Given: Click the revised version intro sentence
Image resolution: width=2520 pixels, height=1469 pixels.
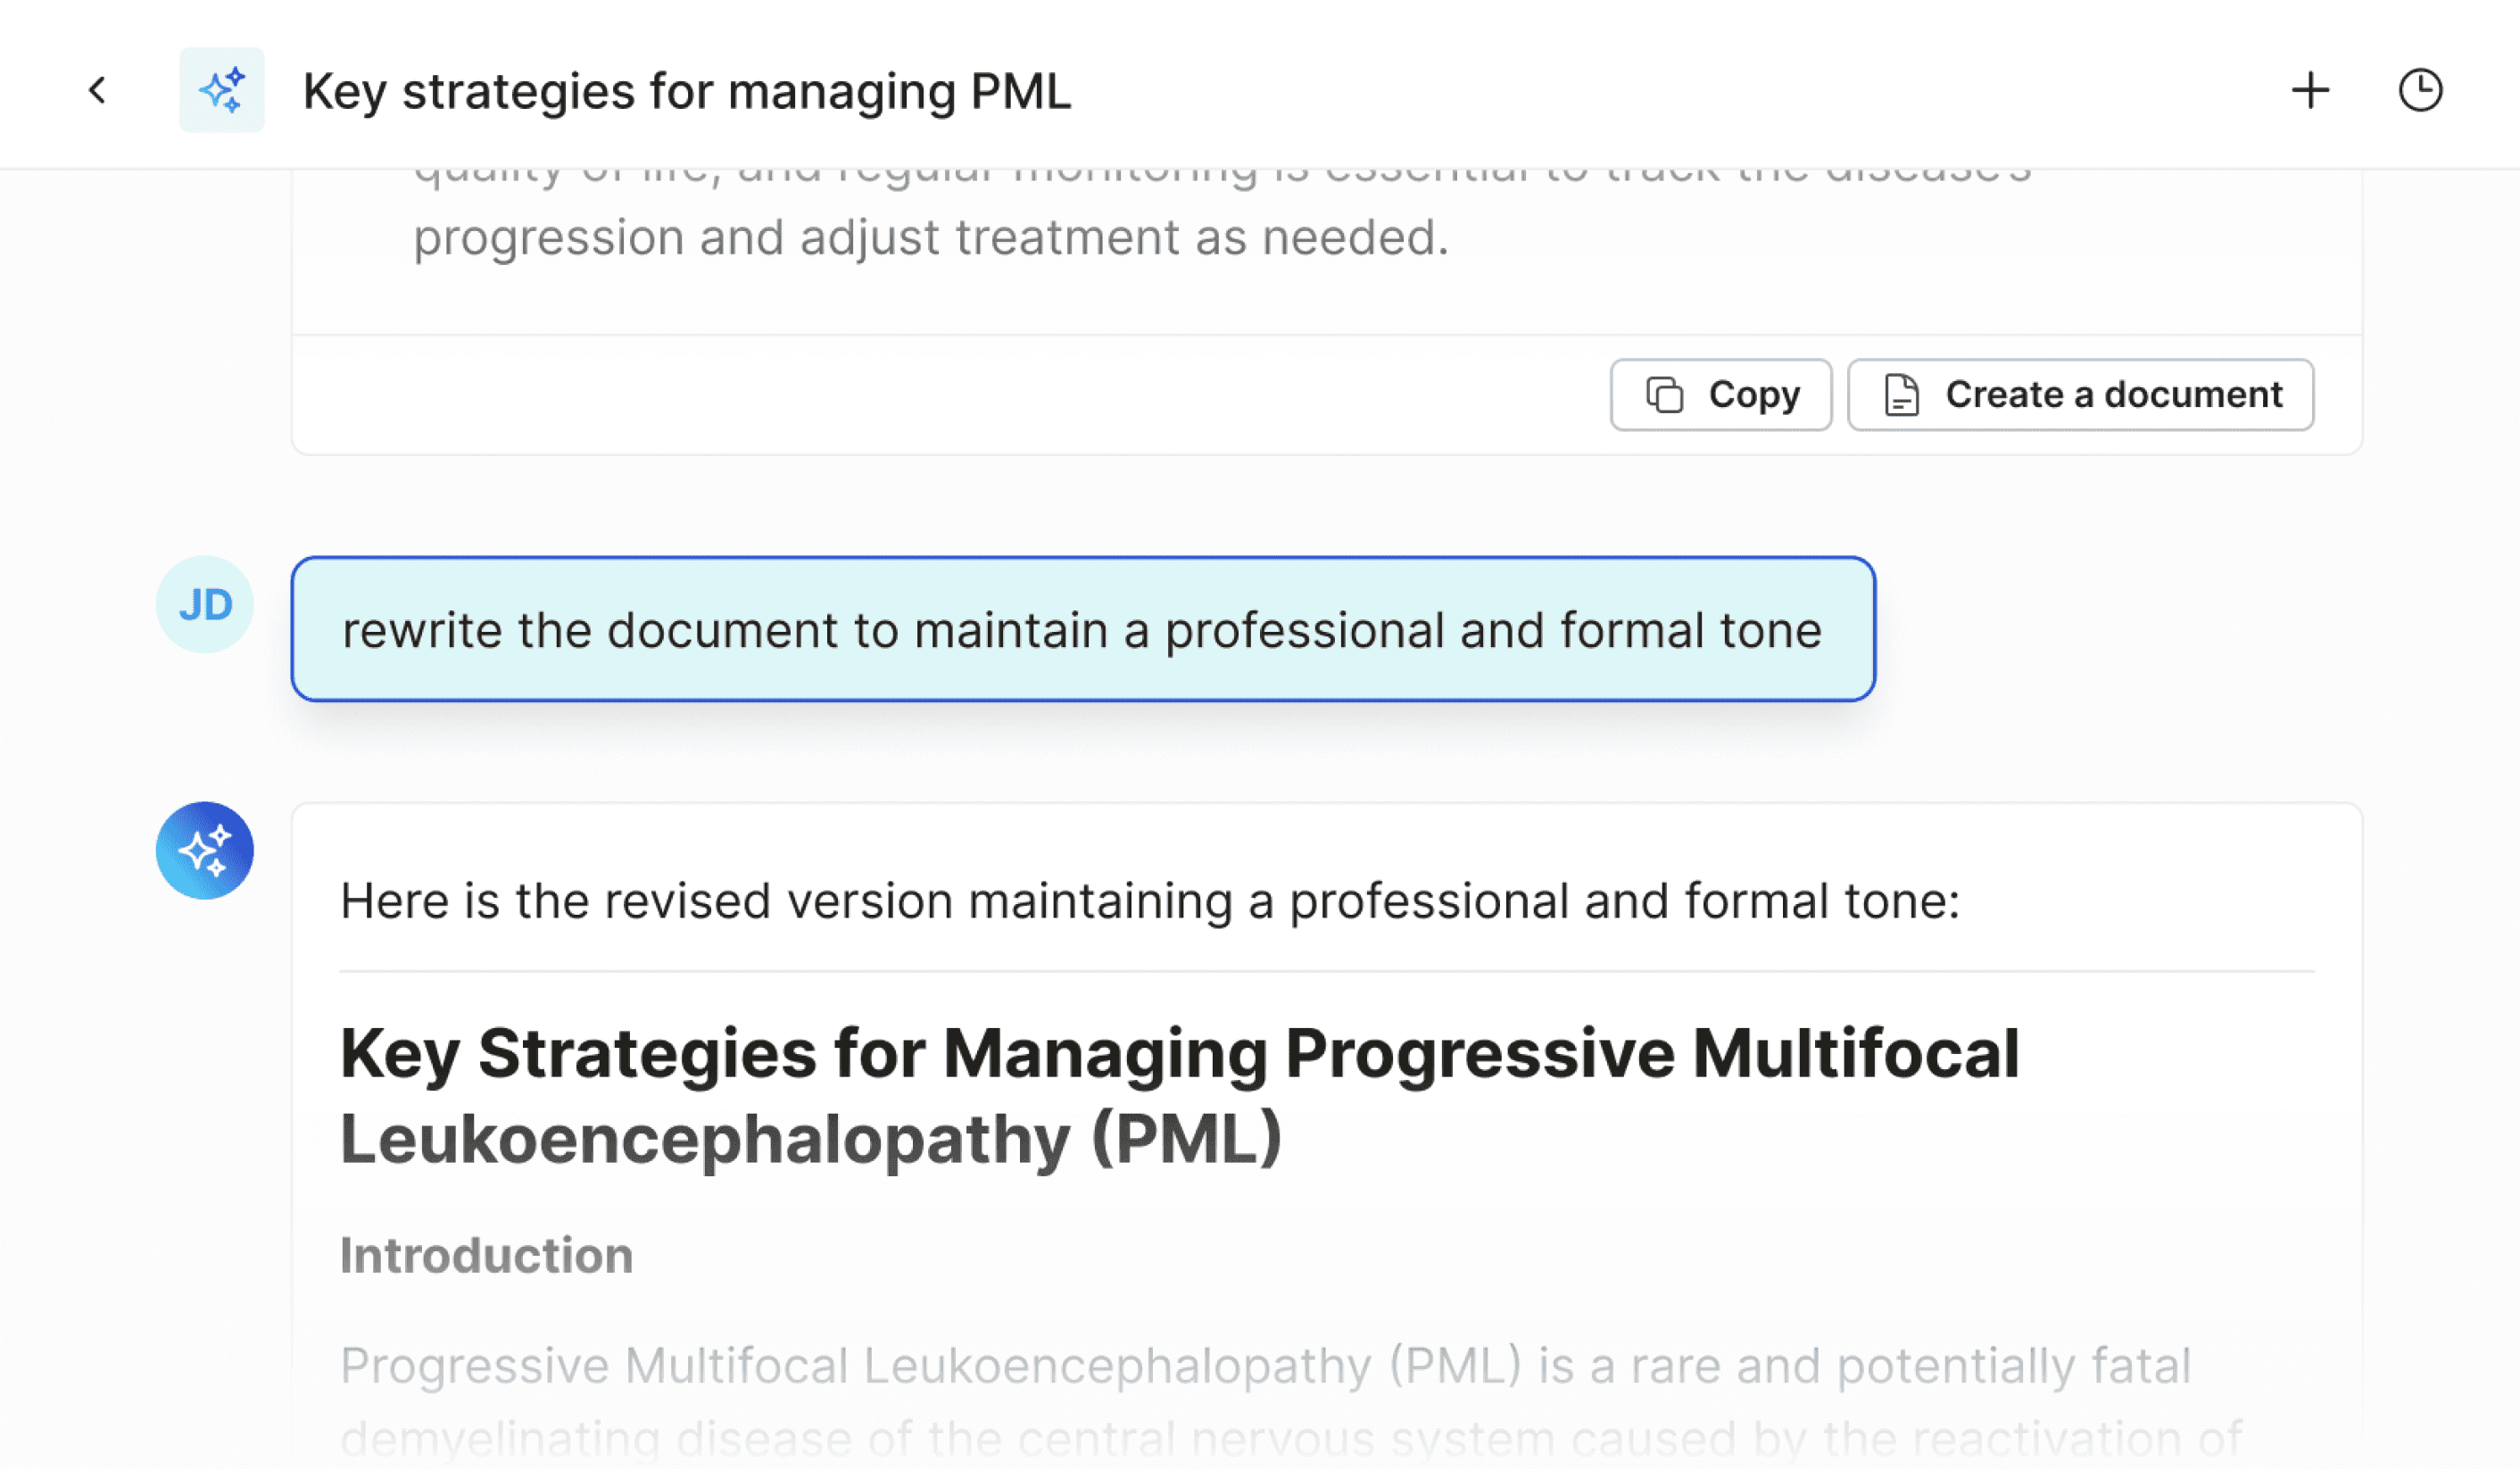Looking at the screenshot, I should tap(1150, 901).
